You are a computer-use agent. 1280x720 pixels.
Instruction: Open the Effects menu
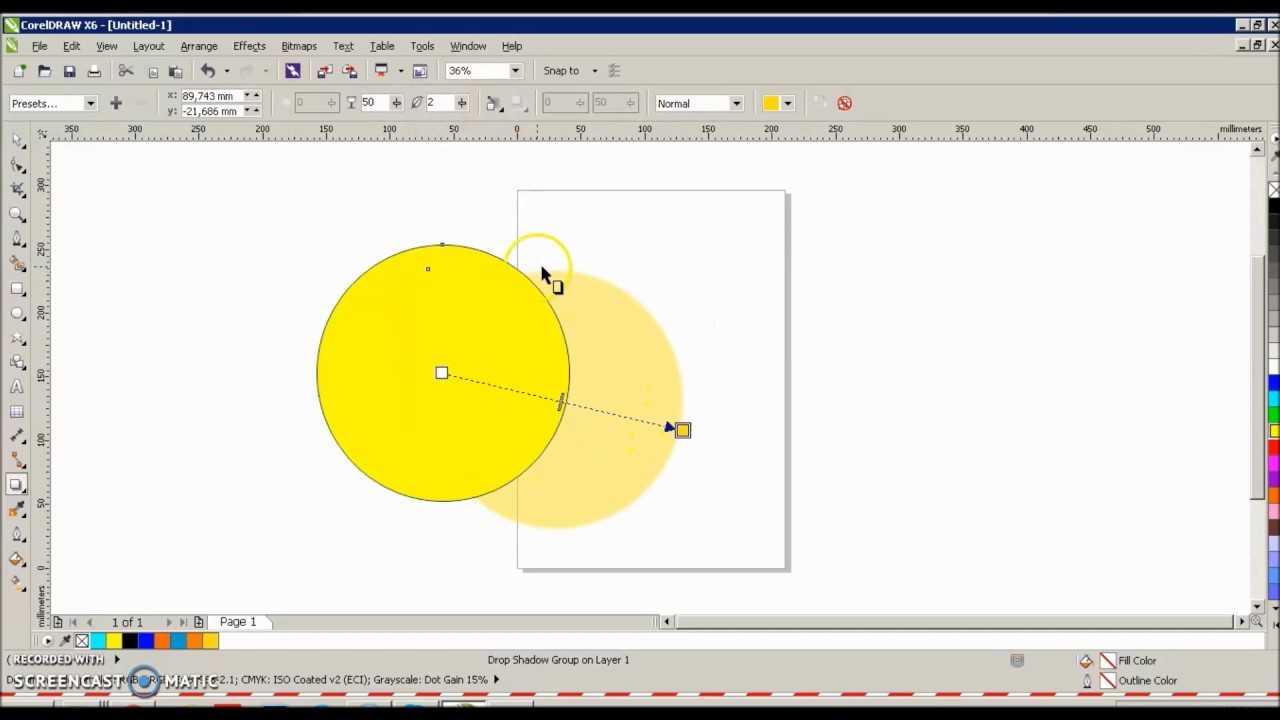pyautogui.click(x=249, y=46)
